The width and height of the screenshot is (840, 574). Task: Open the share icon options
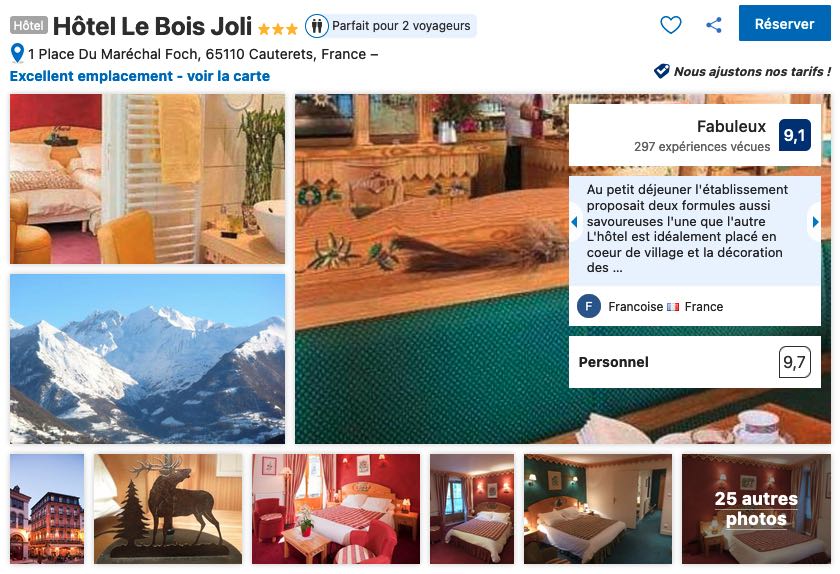click(x=714, y=25)
